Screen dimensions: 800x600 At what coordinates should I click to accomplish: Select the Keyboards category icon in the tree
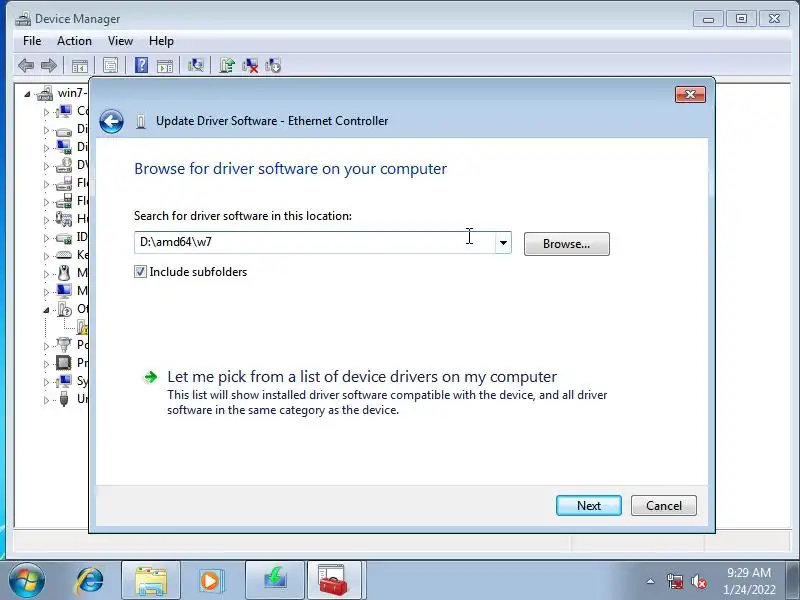pyautogui.click(x=64, y=255)
